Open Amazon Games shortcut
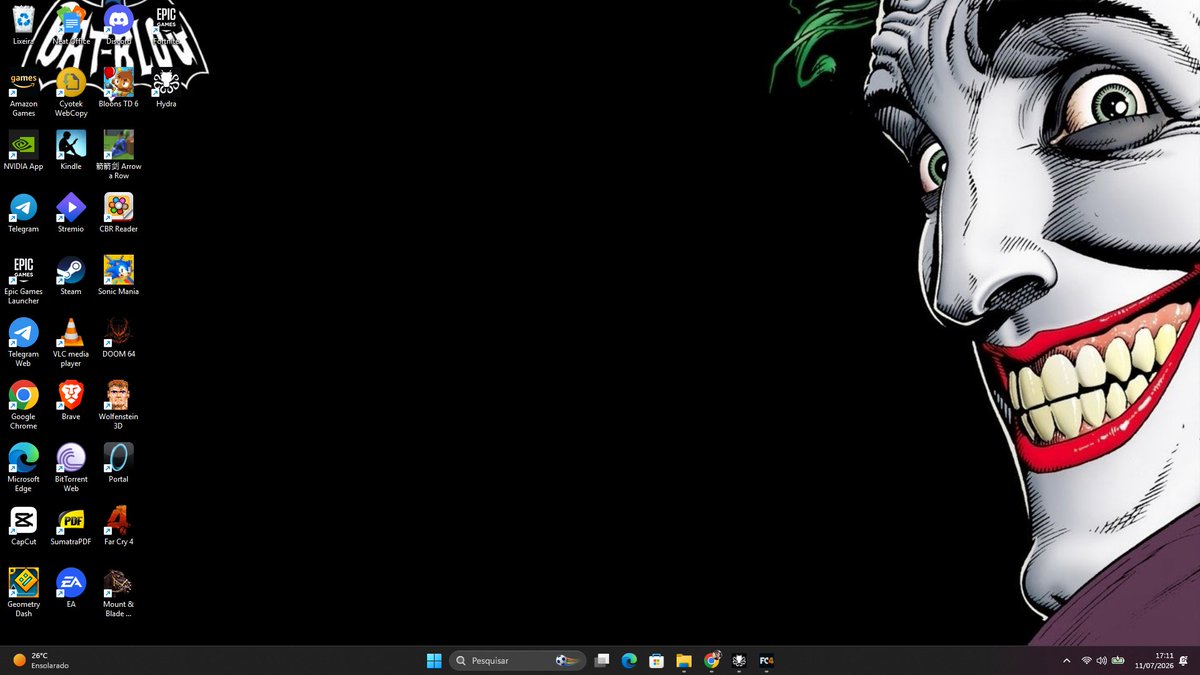 [x=23, y=92]
